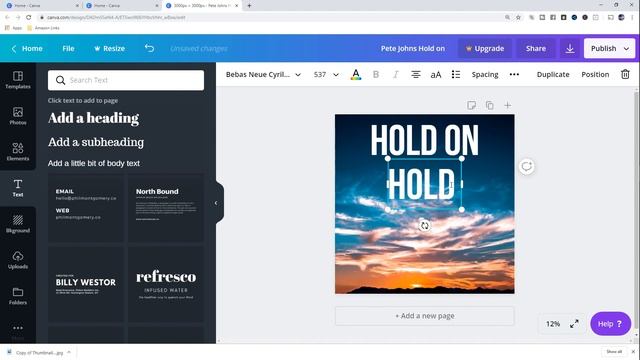Select the BILLY WESTOR text template
The height and width of the screenshot is (360, 640).
(x=86, y=284)
